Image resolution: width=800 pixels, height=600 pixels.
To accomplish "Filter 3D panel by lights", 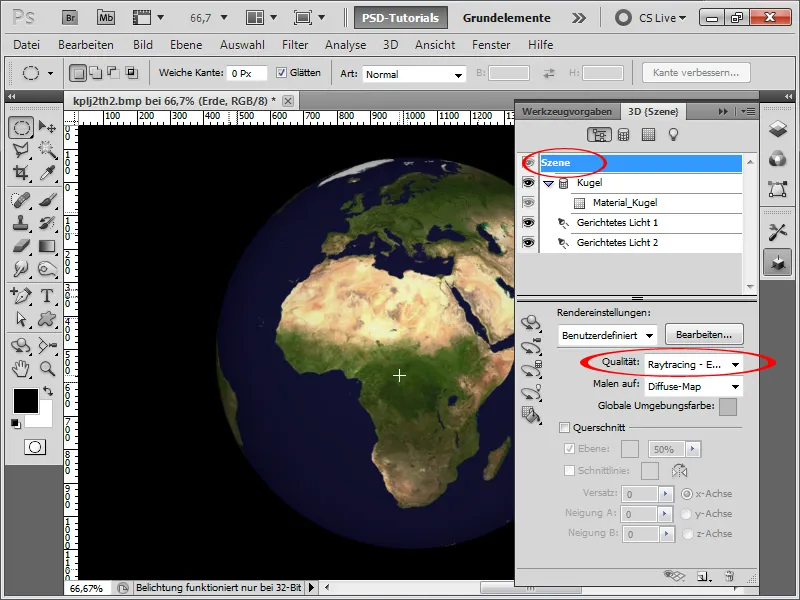I will pyautogui.click(x=673, y=135).
